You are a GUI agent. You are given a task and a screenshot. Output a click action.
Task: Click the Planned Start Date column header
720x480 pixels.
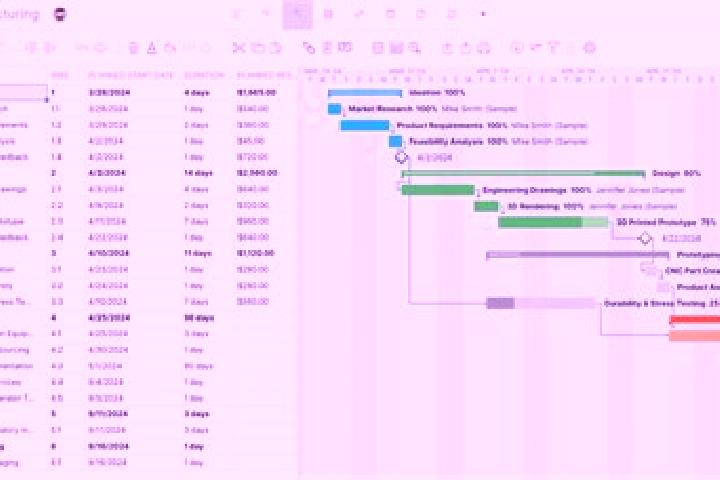pos(131,75)
